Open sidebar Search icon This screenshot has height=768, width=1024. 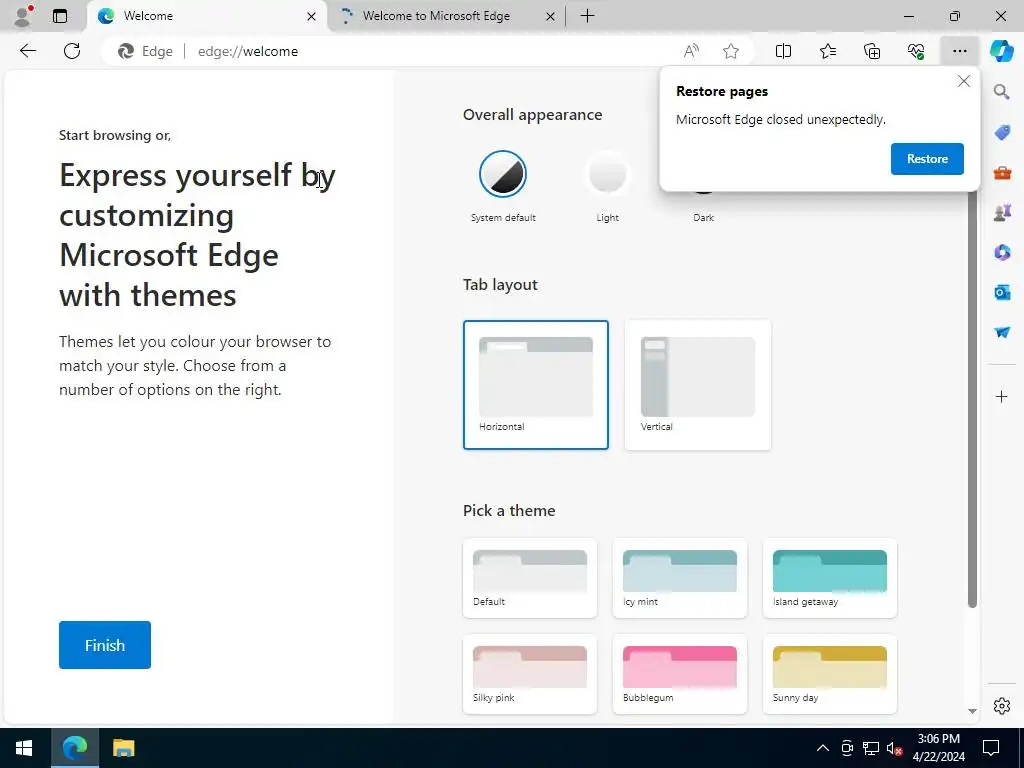[x=1001, y=91]
